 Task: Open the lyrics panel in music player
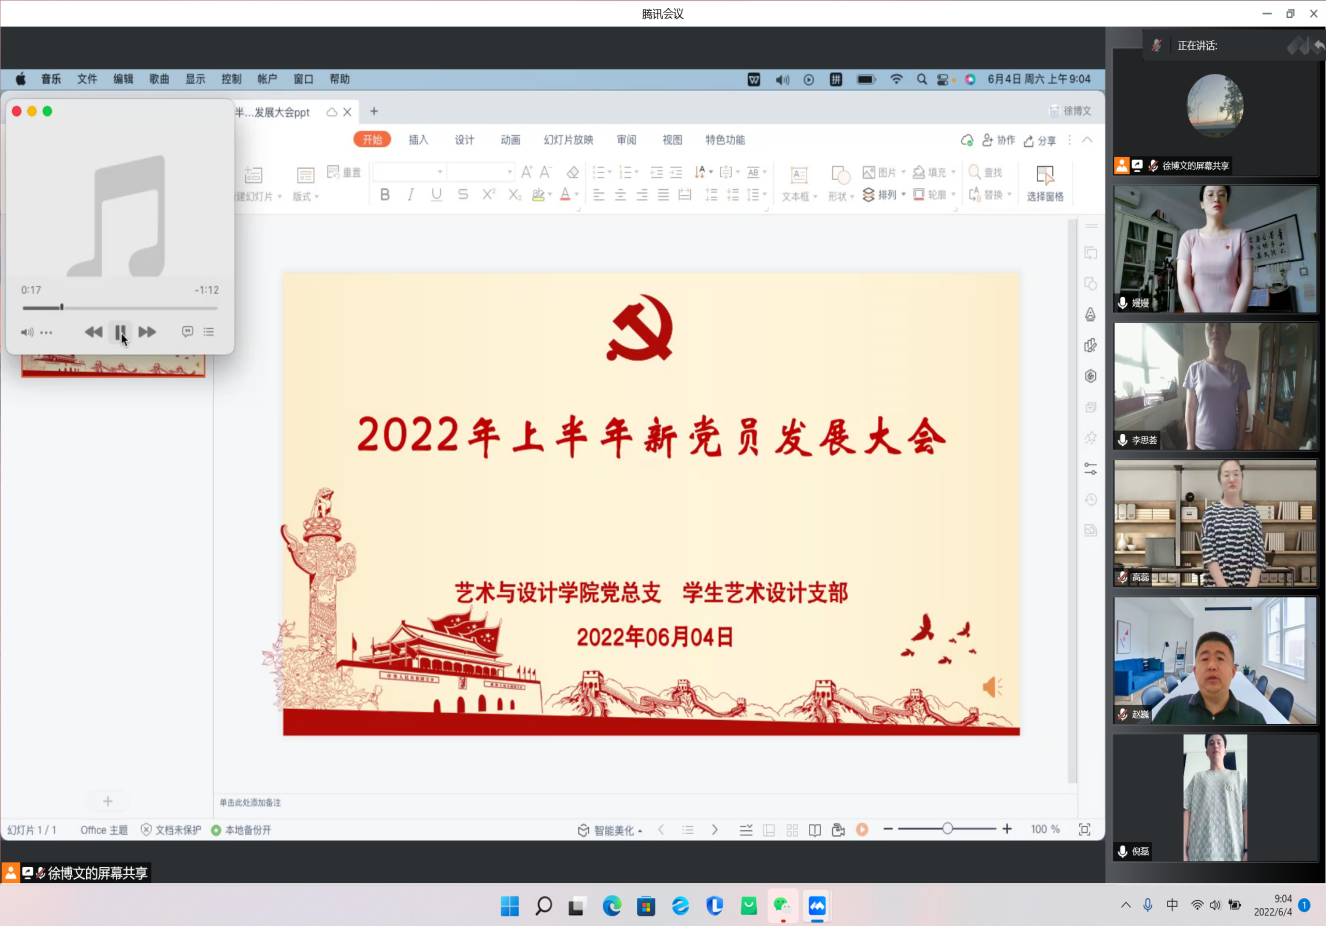point(187,332)
